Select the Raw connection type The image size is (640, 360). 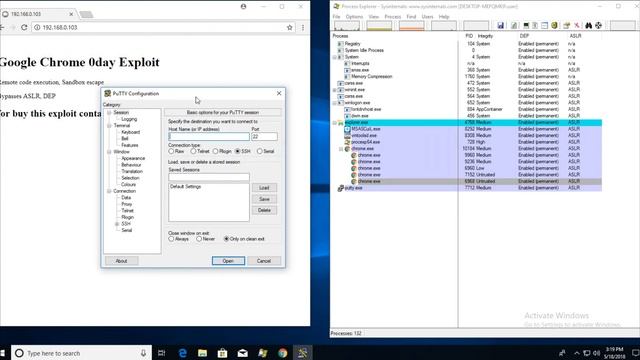(171, 151)
